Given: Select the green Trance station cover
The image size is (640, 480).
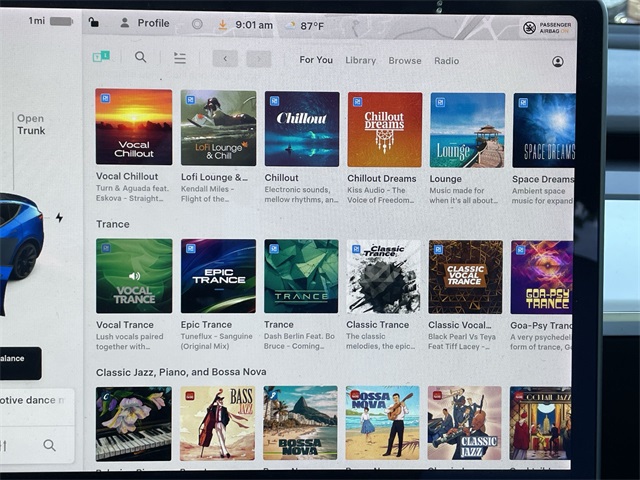Looking at the screenshot, I should click(x=301, y=277).
